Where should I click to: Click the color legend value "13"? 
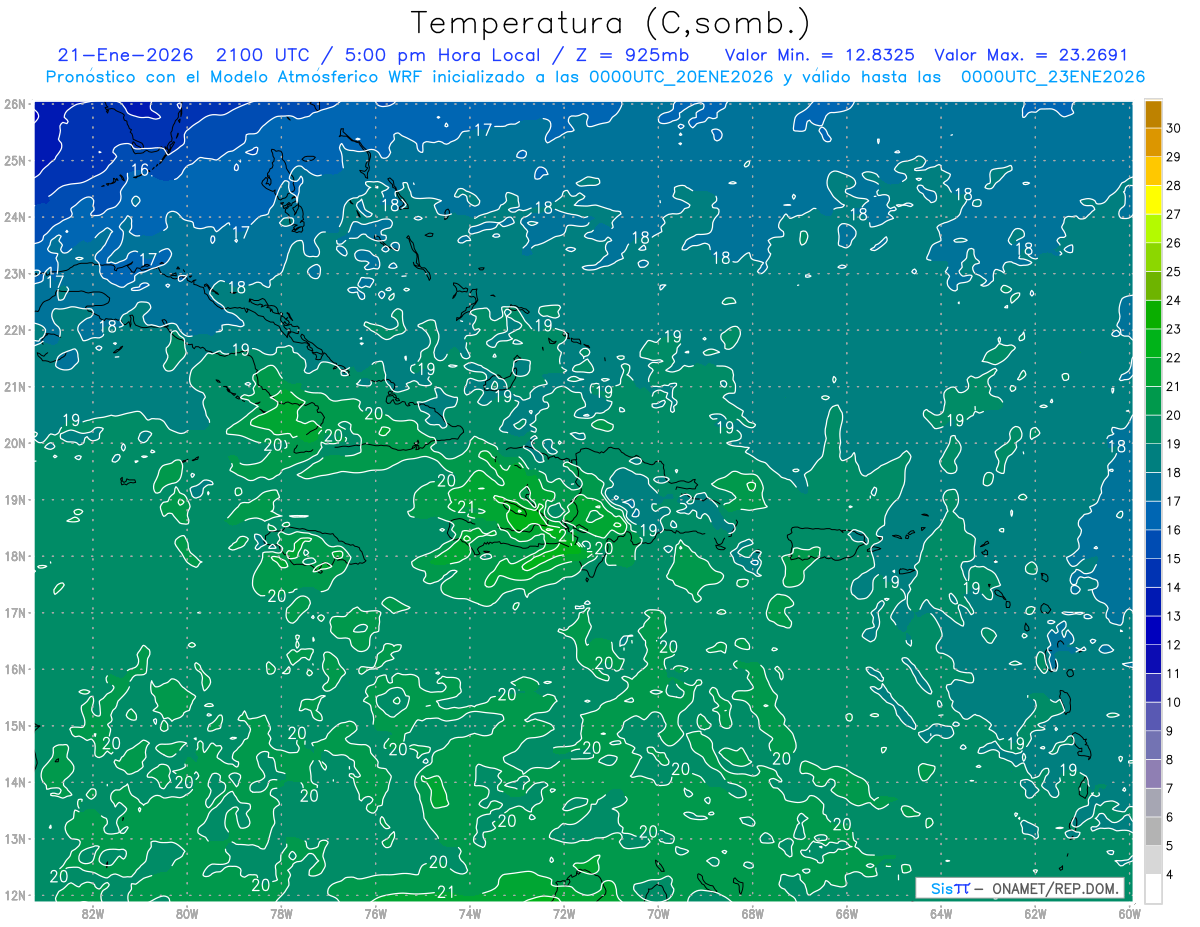[x=1174, y=616]
